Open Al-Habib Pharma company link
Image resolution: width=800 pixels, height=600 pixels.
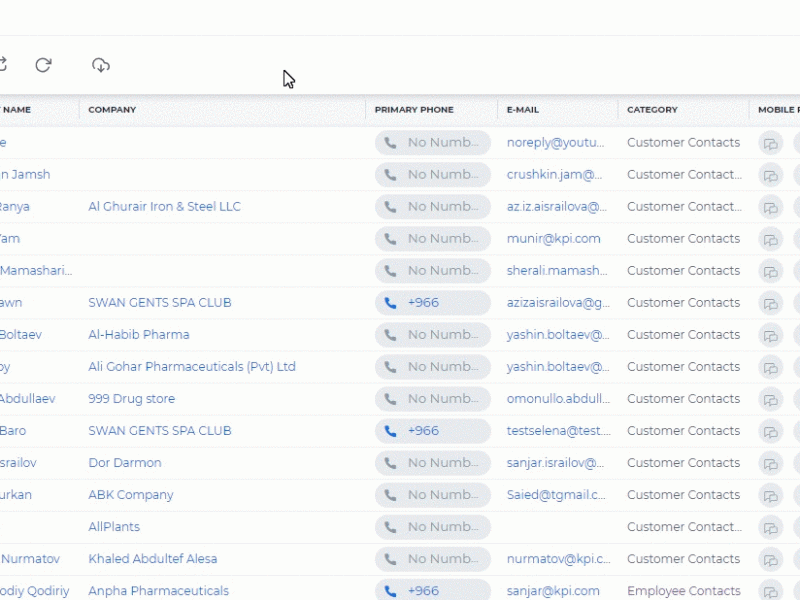(139, 335)
